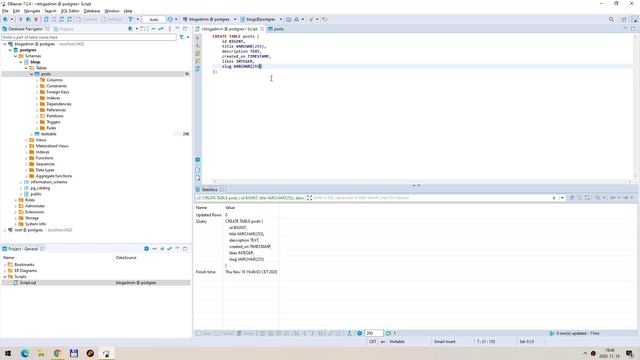
Task: Select the Triggers folder
Action: tap(53, 122)
